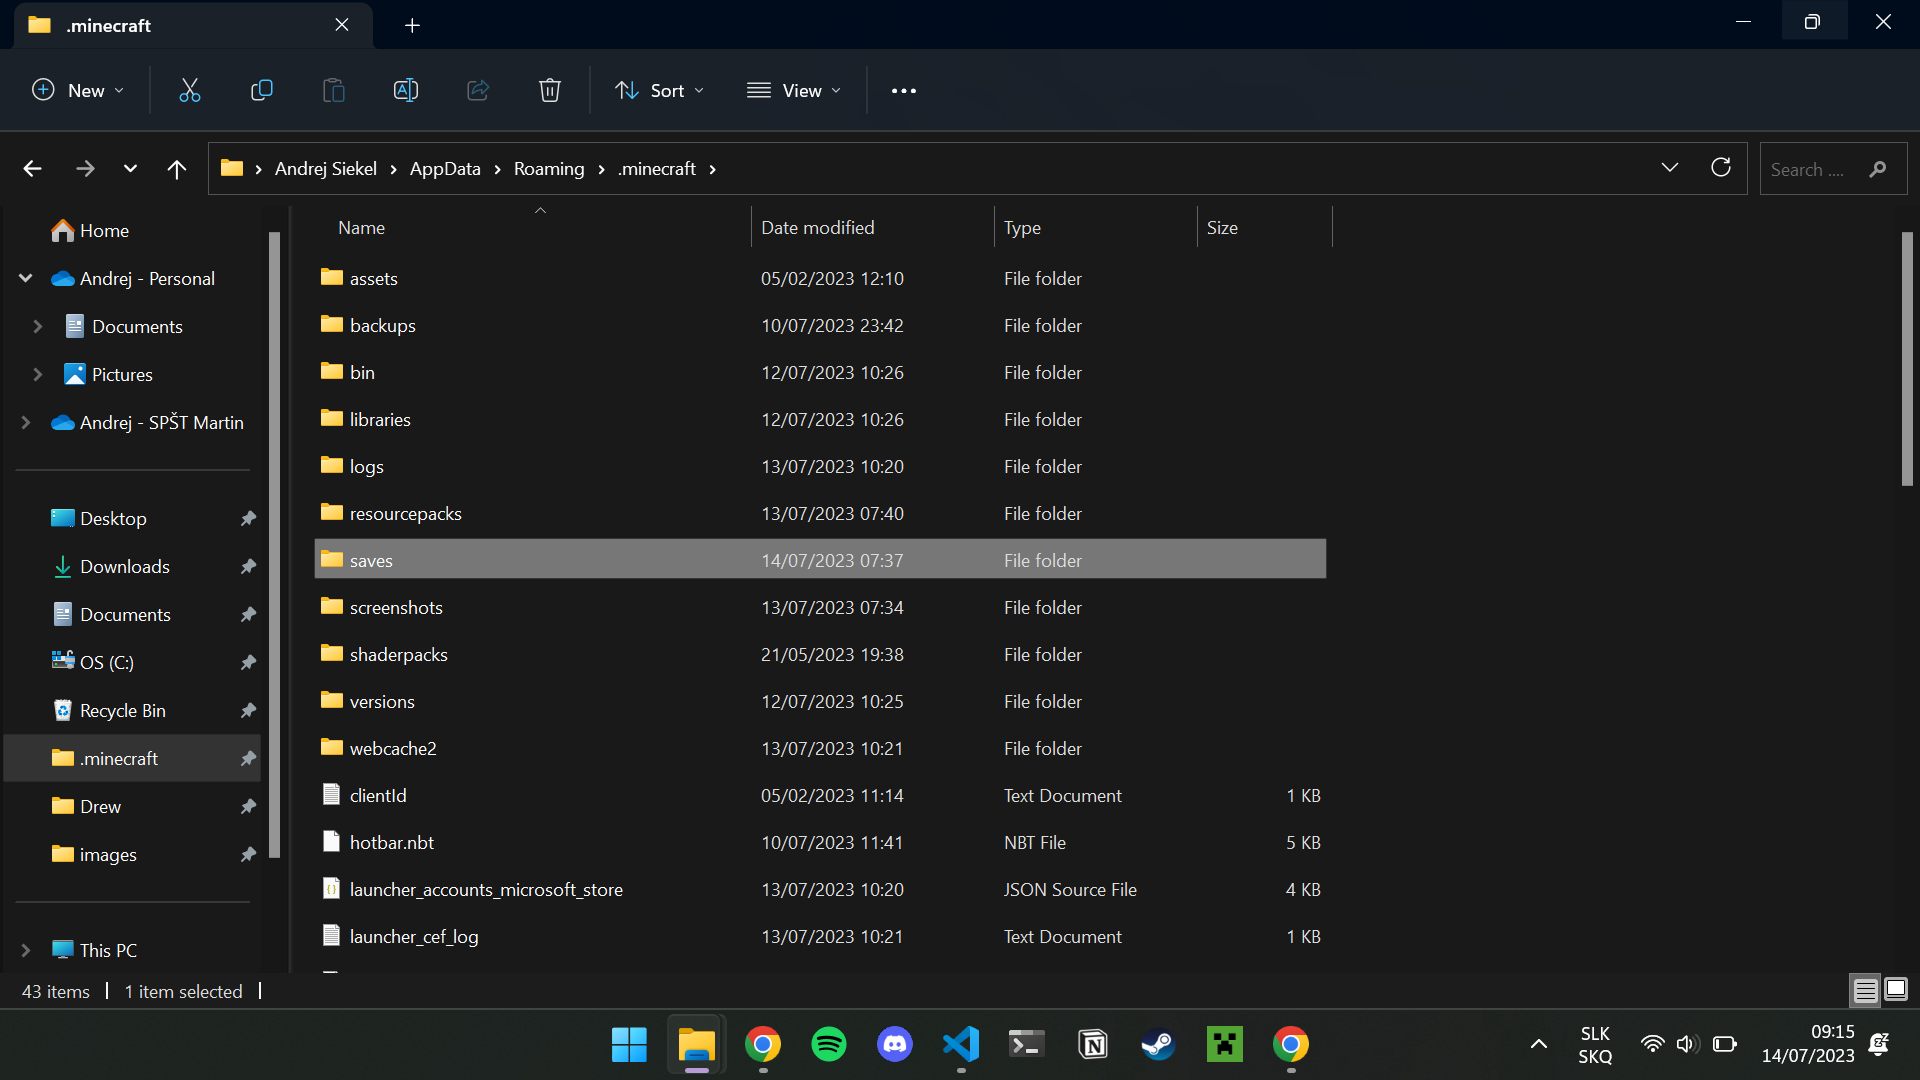Open images folder in sidebar
Image resolution: width=1920 pixels, height=1080 pixels.
(x=107, y=855)
